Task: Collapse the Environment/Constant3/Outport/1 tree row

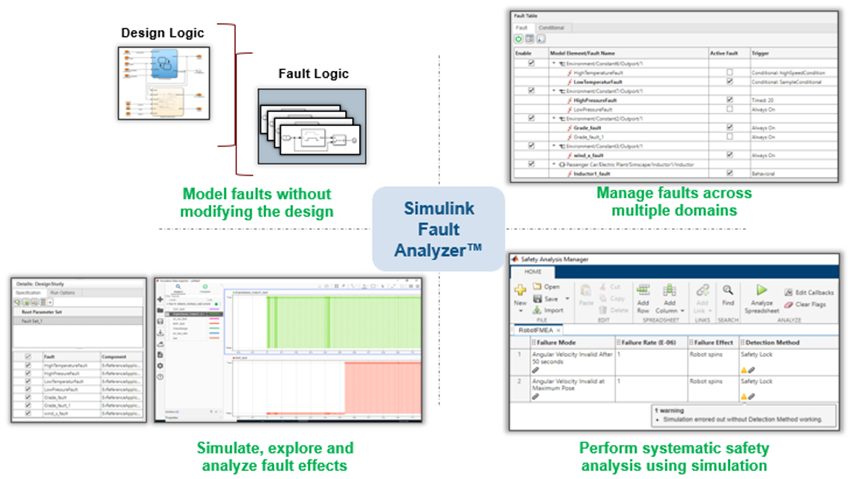Action: pyautogui.click(x=554, y=146)
